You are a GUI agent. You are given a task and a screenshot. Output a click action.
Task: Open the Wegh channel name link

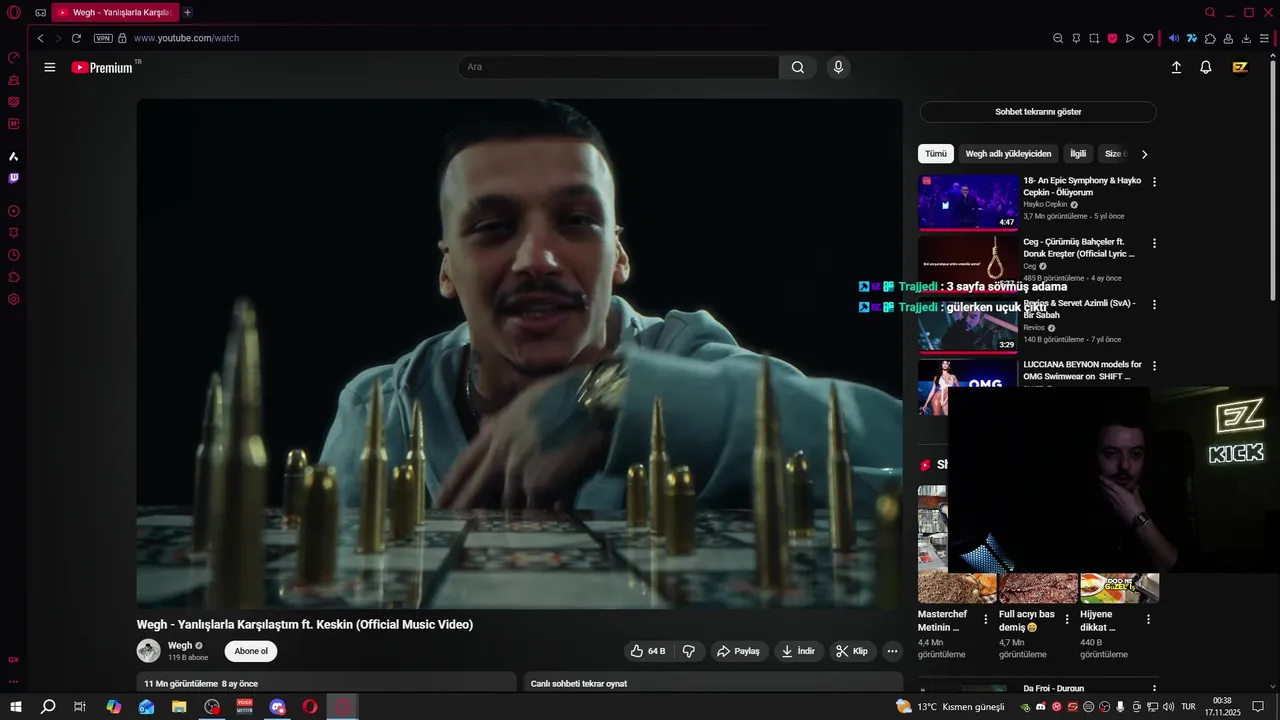tap(180, 646)
